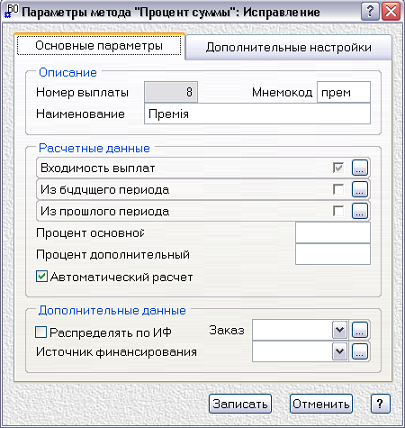Click the Записать button
The image size is (405, 428).
[240, 404]
